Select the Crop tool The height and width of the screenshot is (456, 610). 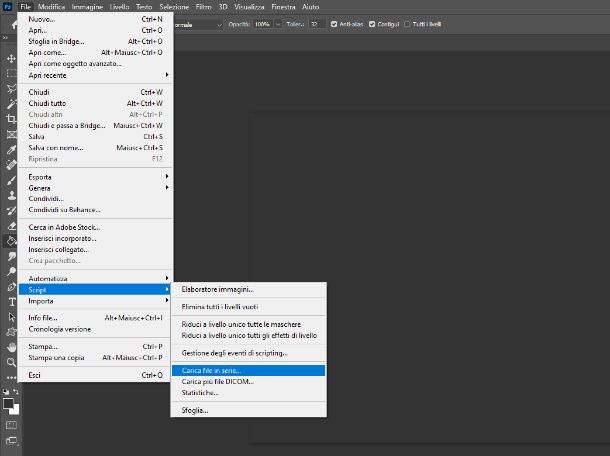tap(11, 119)
